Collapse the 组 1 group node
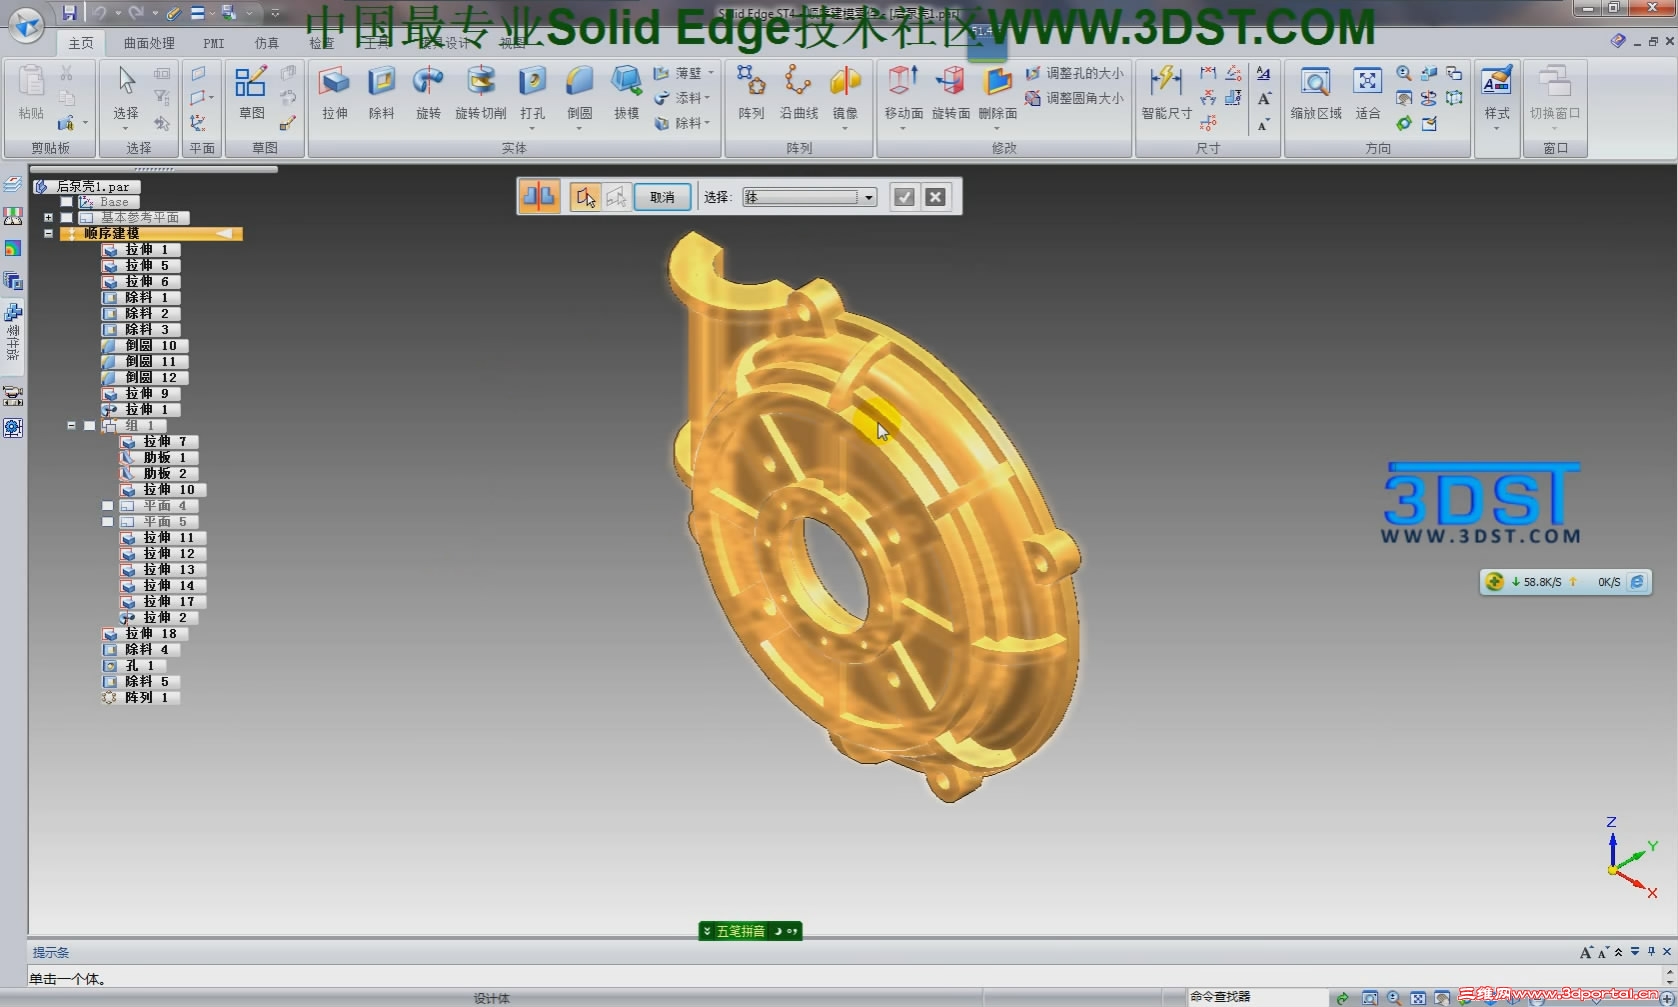Viewport: 1678px width, 1007px height. point(73,425)
